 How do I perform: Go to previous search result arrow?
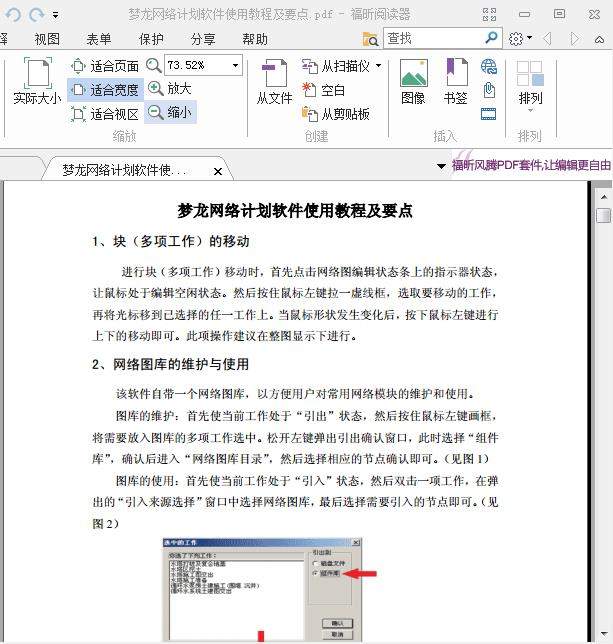tap(547, 39)
